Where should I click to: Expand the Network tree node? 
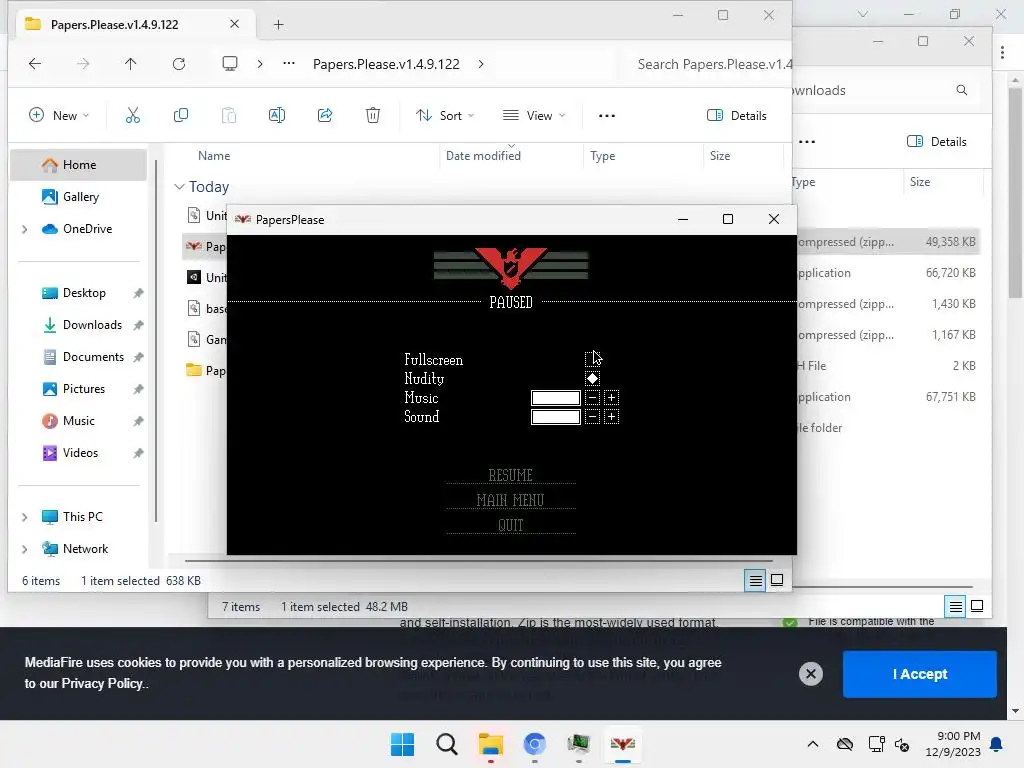[25, 549]
